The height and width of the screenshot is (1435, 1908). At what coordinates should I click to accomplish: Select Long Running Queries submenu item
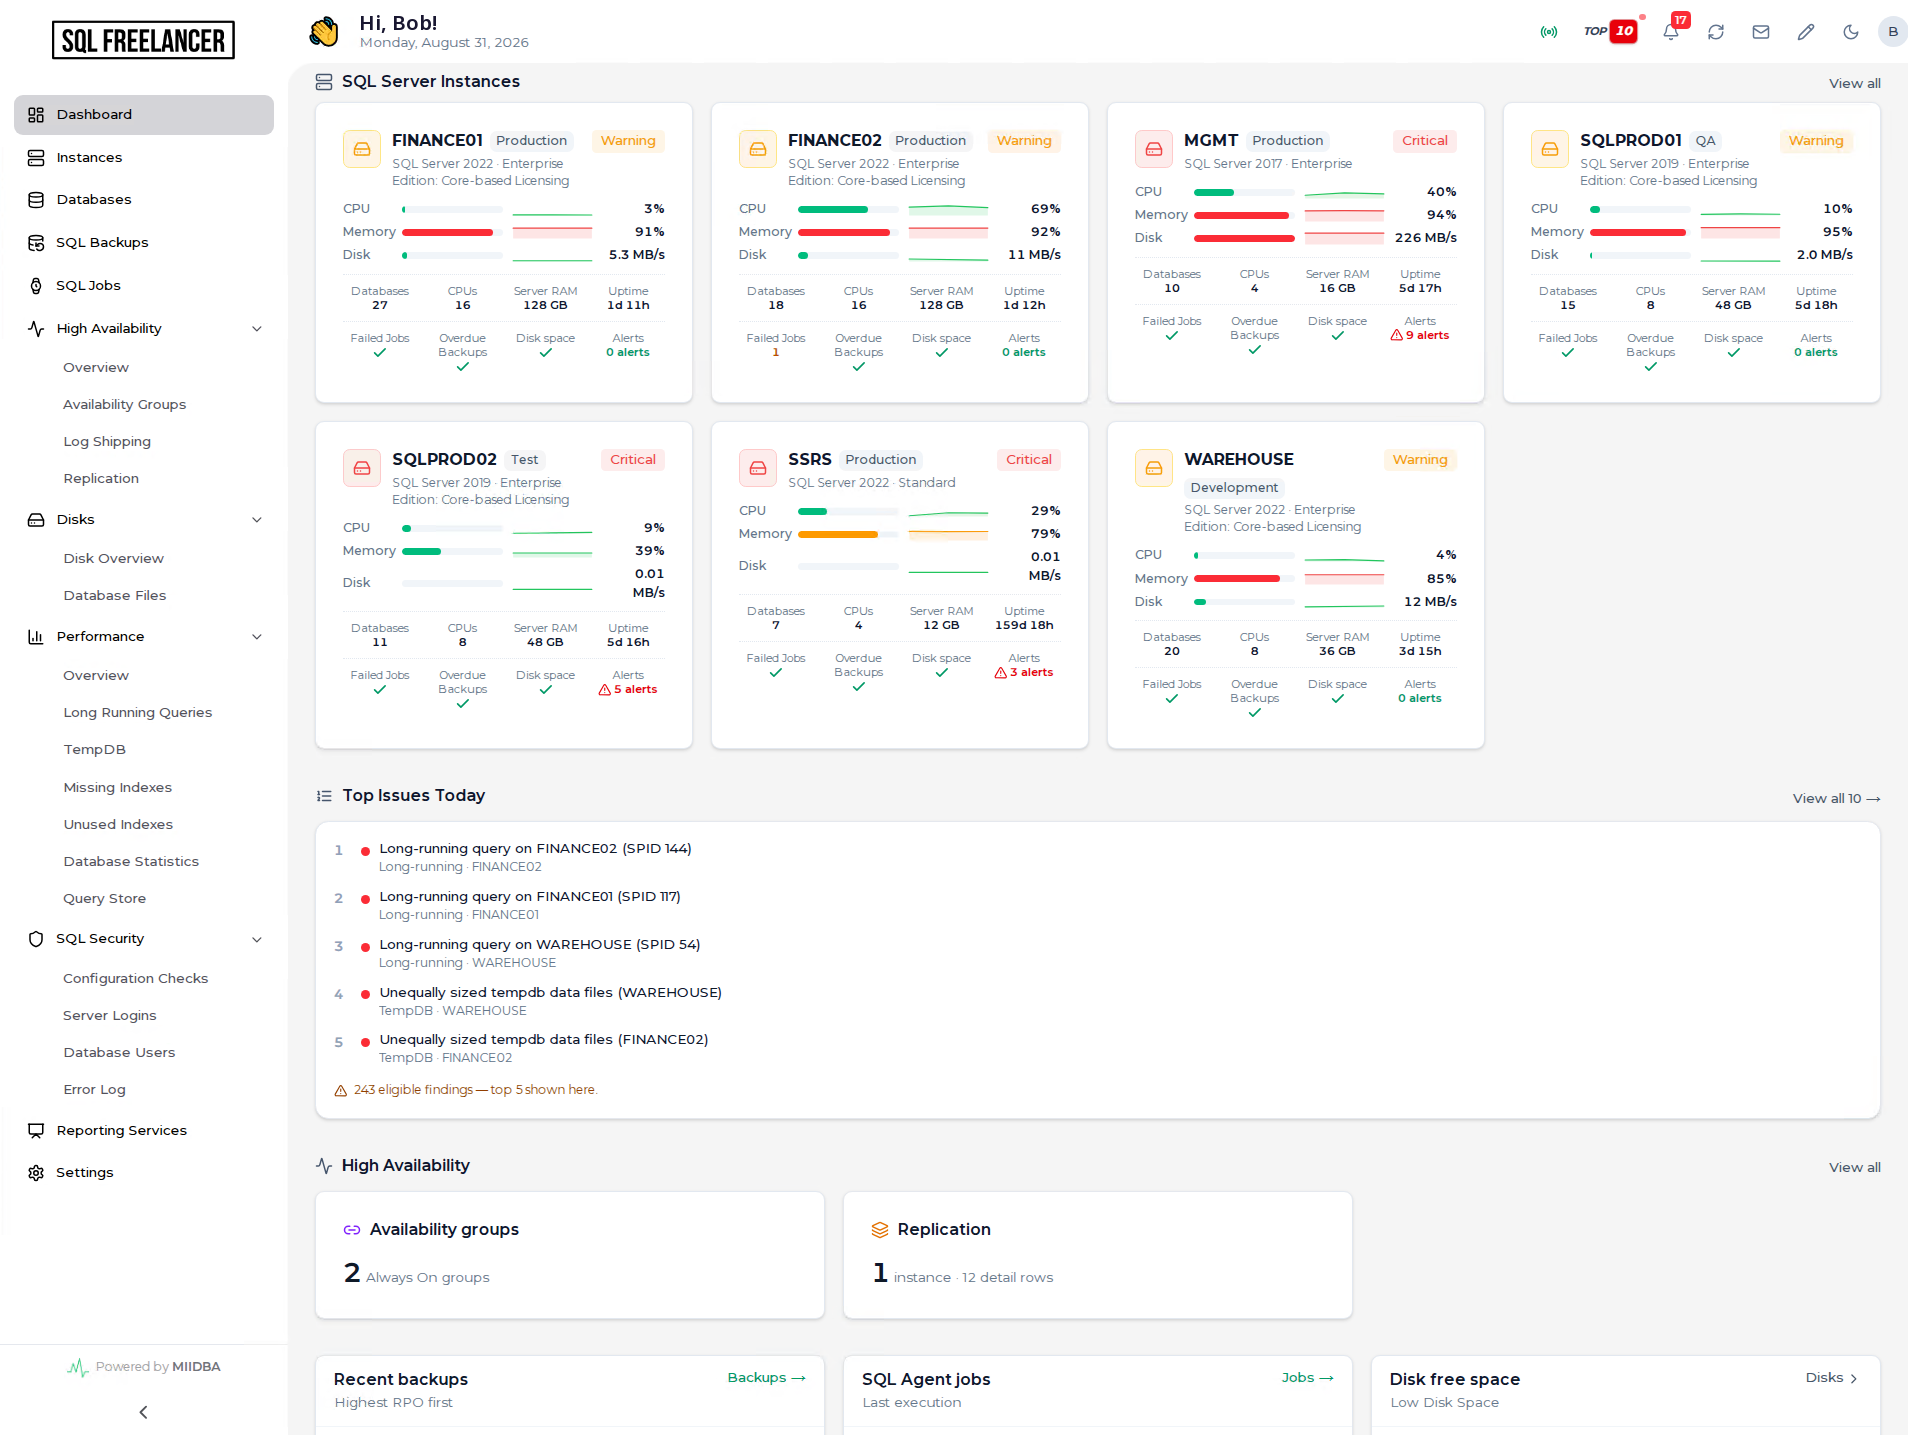tap(138, 713)
